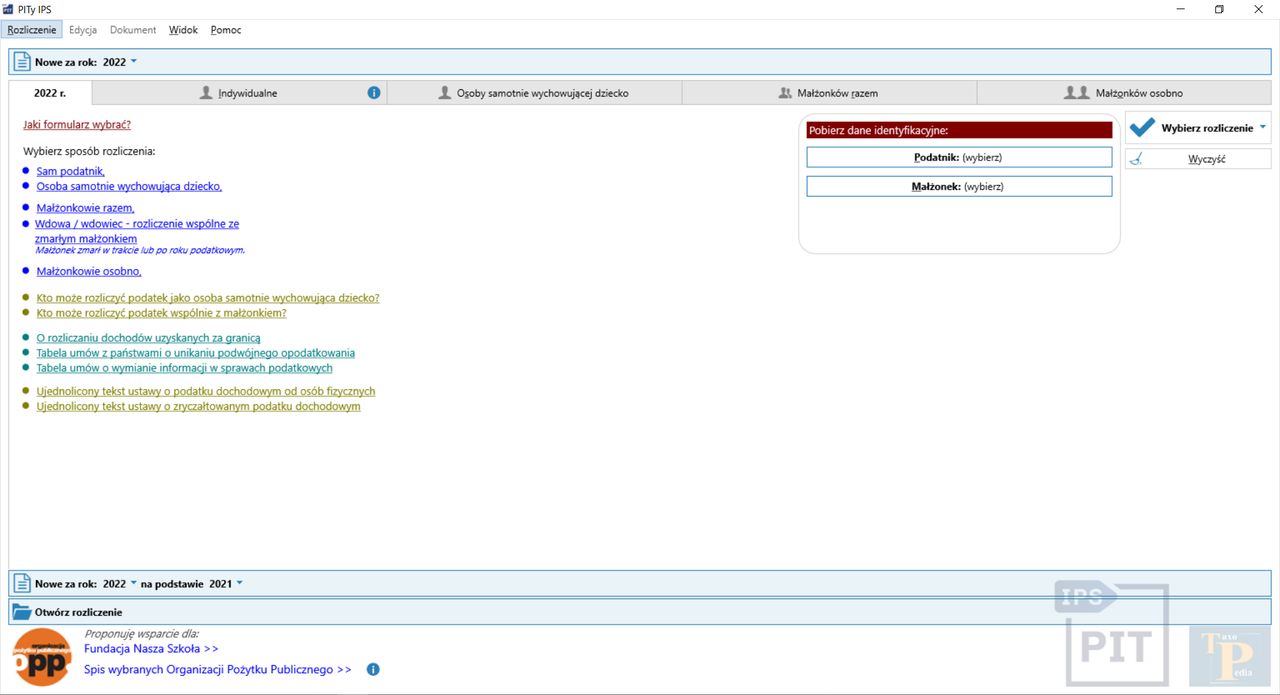Open link about single-parent tax settlement eligibility

(x=208, y=298)
